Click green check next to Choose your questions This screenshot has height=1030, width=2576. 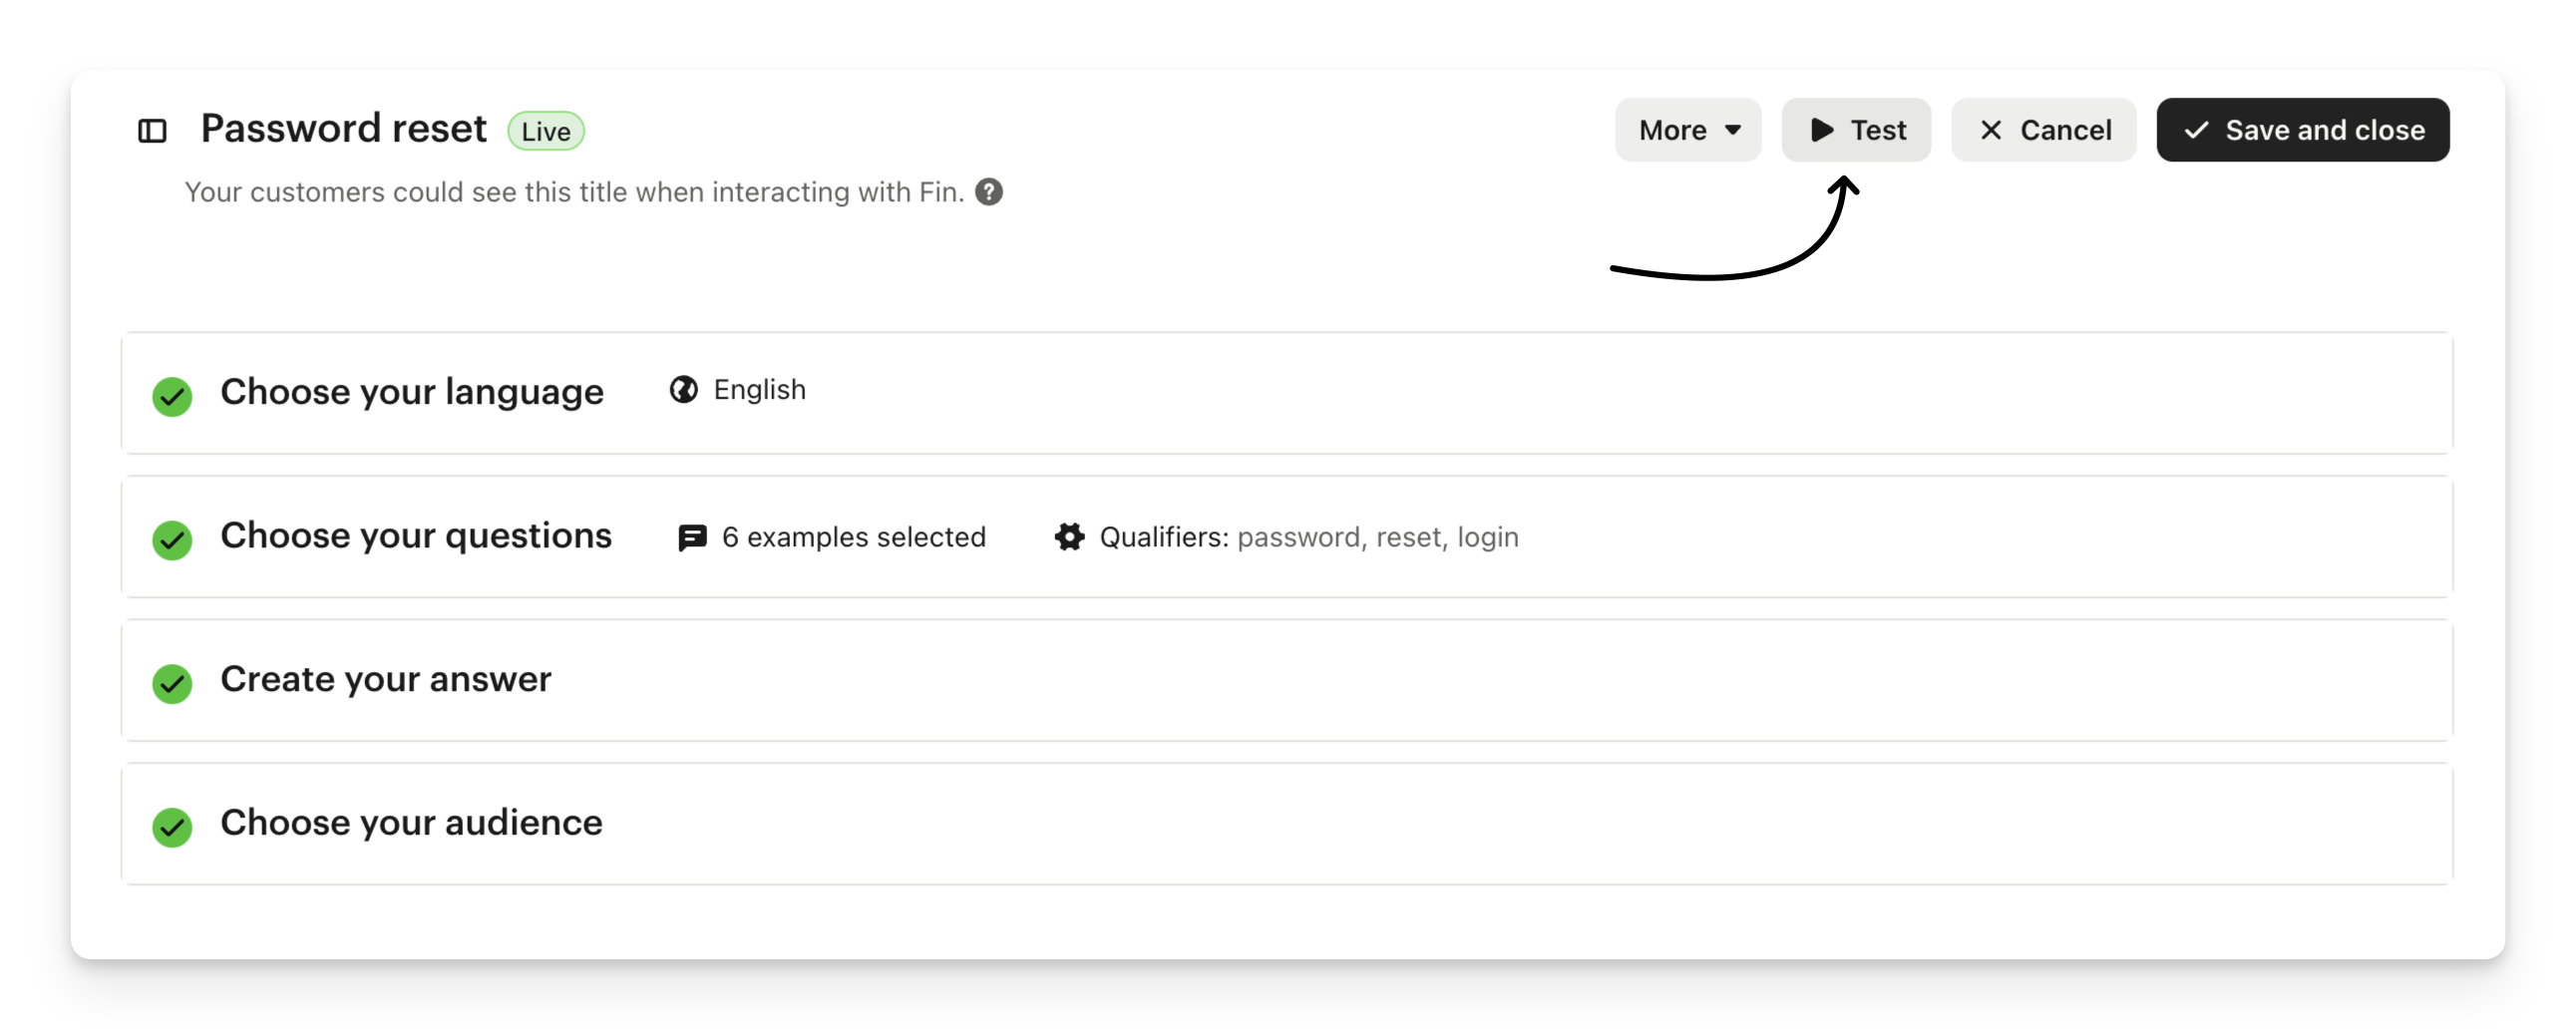pyautogui.click(x=172, y=540)
